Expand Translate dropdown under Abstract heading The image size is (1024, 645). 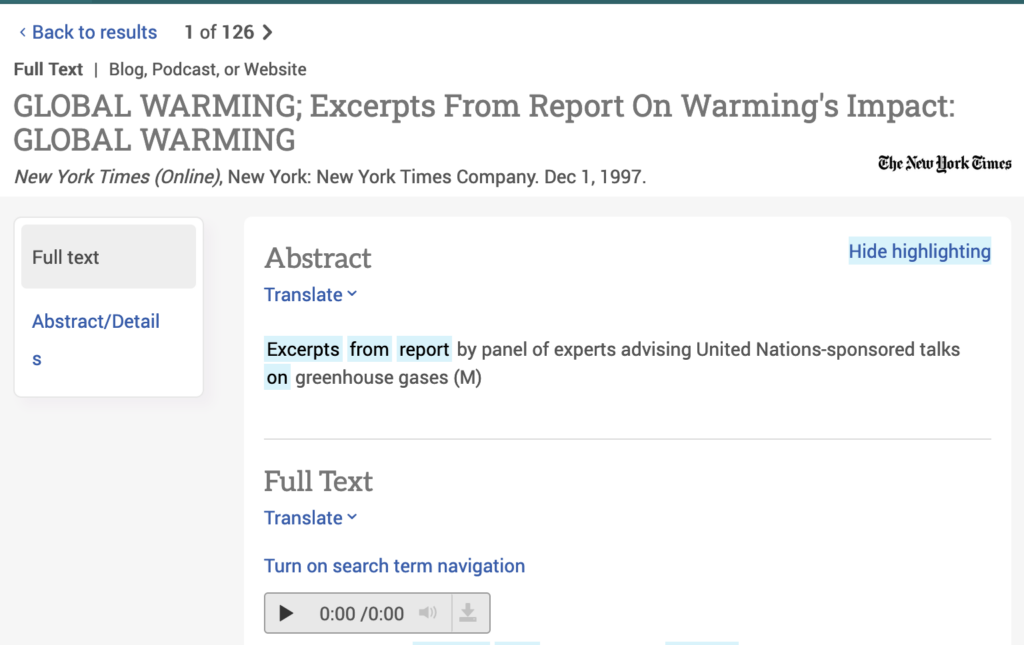tap(310, 295)
